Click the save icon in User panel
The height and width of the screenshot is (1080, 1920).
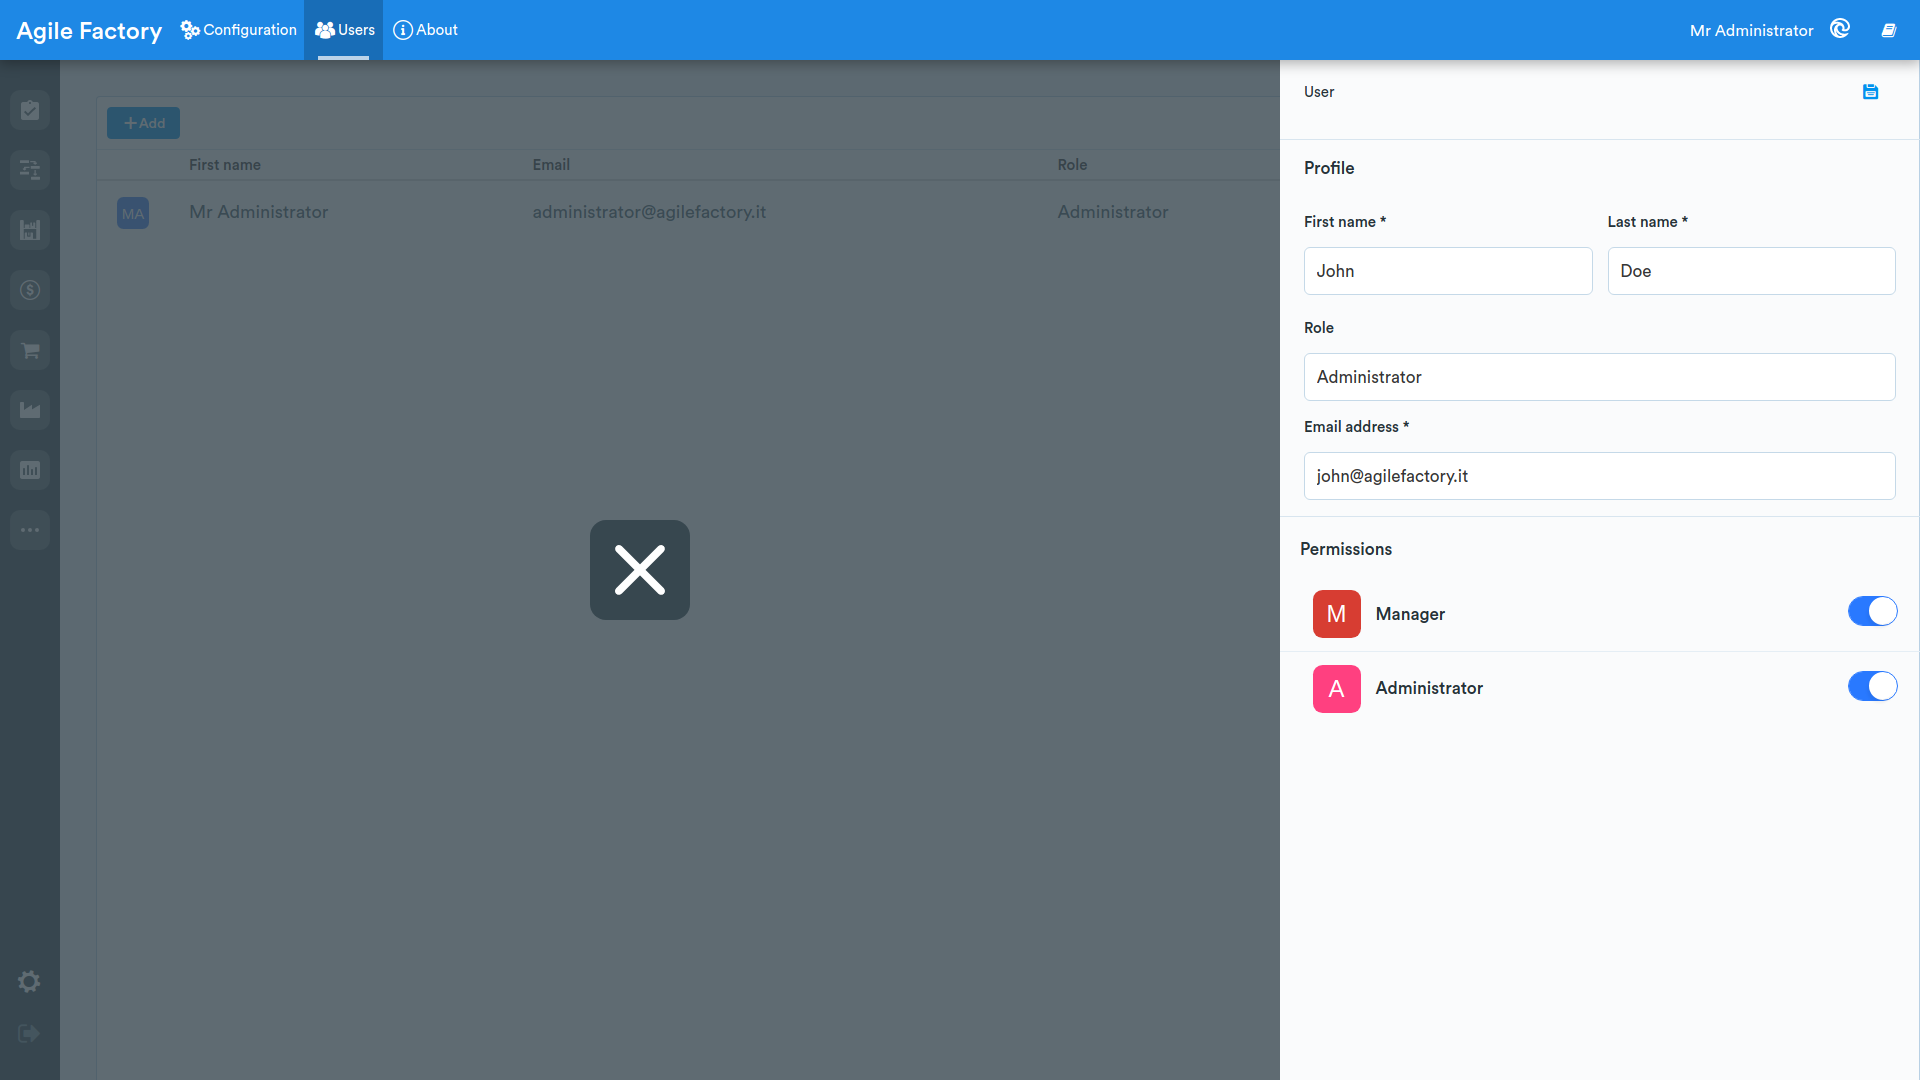[1870, 92]
